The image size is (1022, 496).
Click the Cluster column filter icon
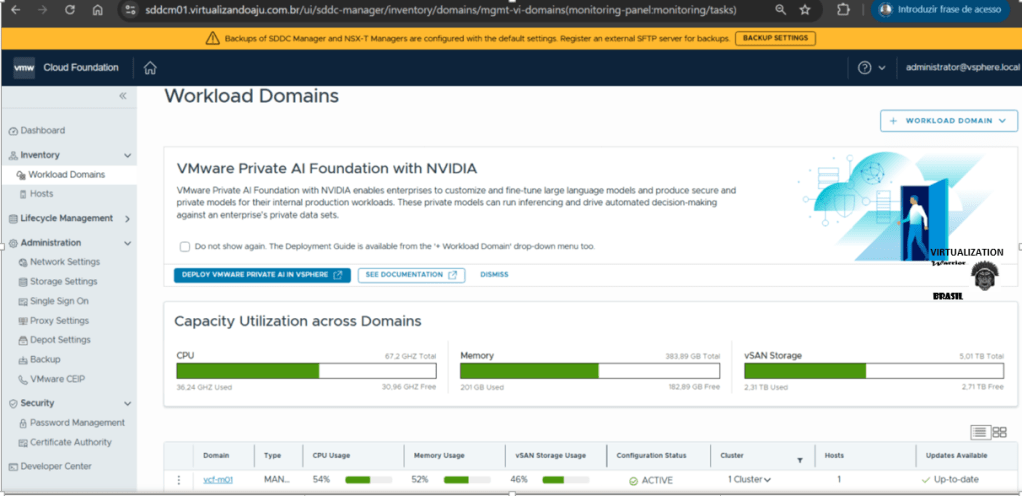[799, 460]
